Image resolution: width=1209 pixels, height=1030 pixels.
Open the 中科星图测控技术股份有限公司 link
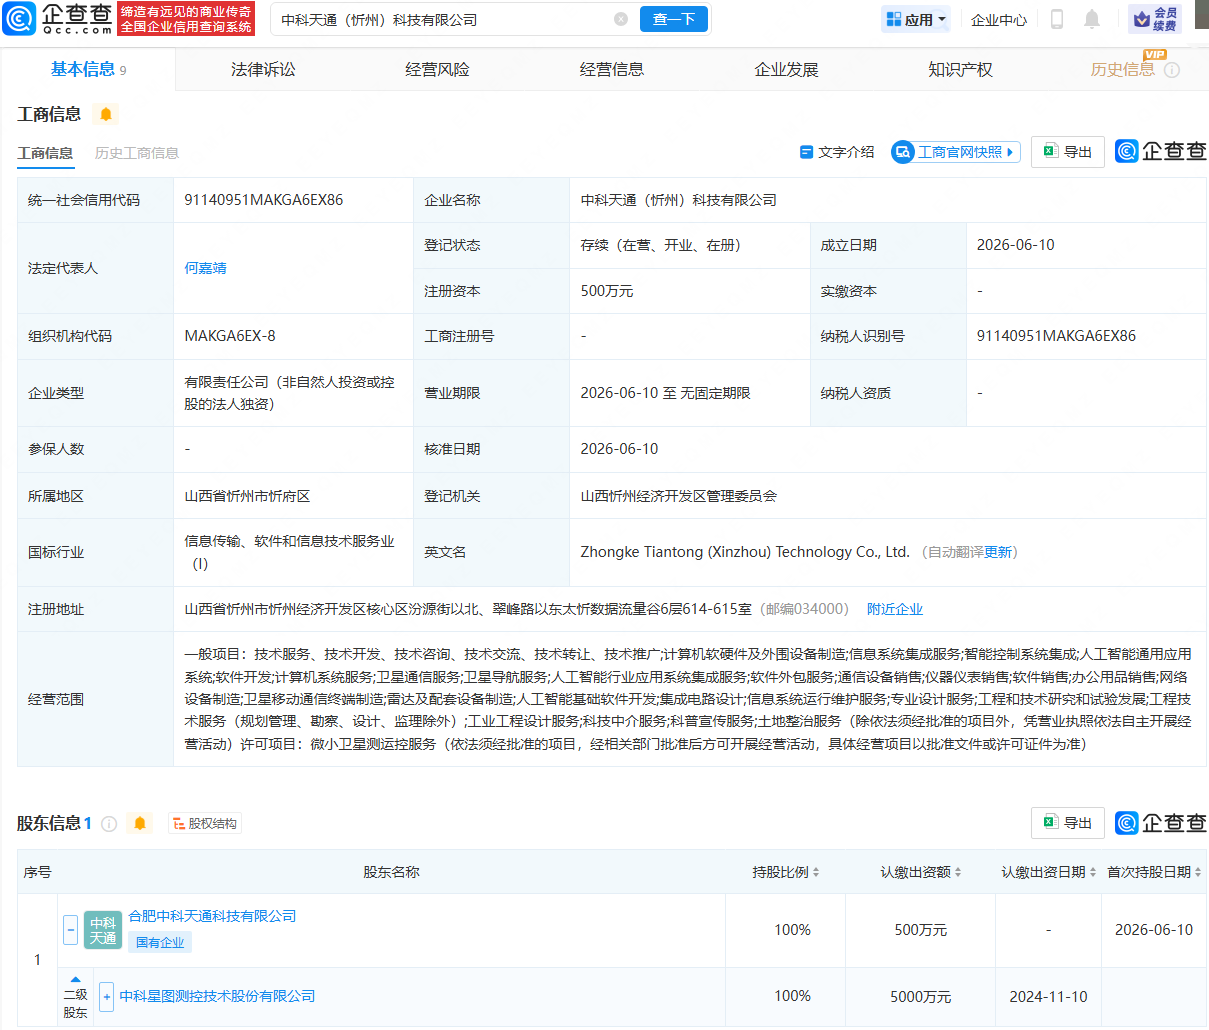(x=217, y=997)
